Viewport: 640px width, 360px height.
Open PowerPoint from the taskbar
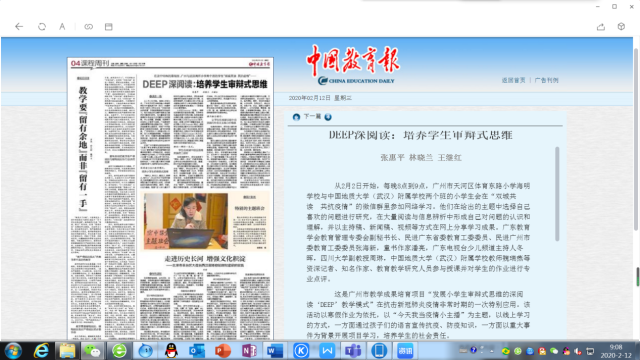(222, 351)
